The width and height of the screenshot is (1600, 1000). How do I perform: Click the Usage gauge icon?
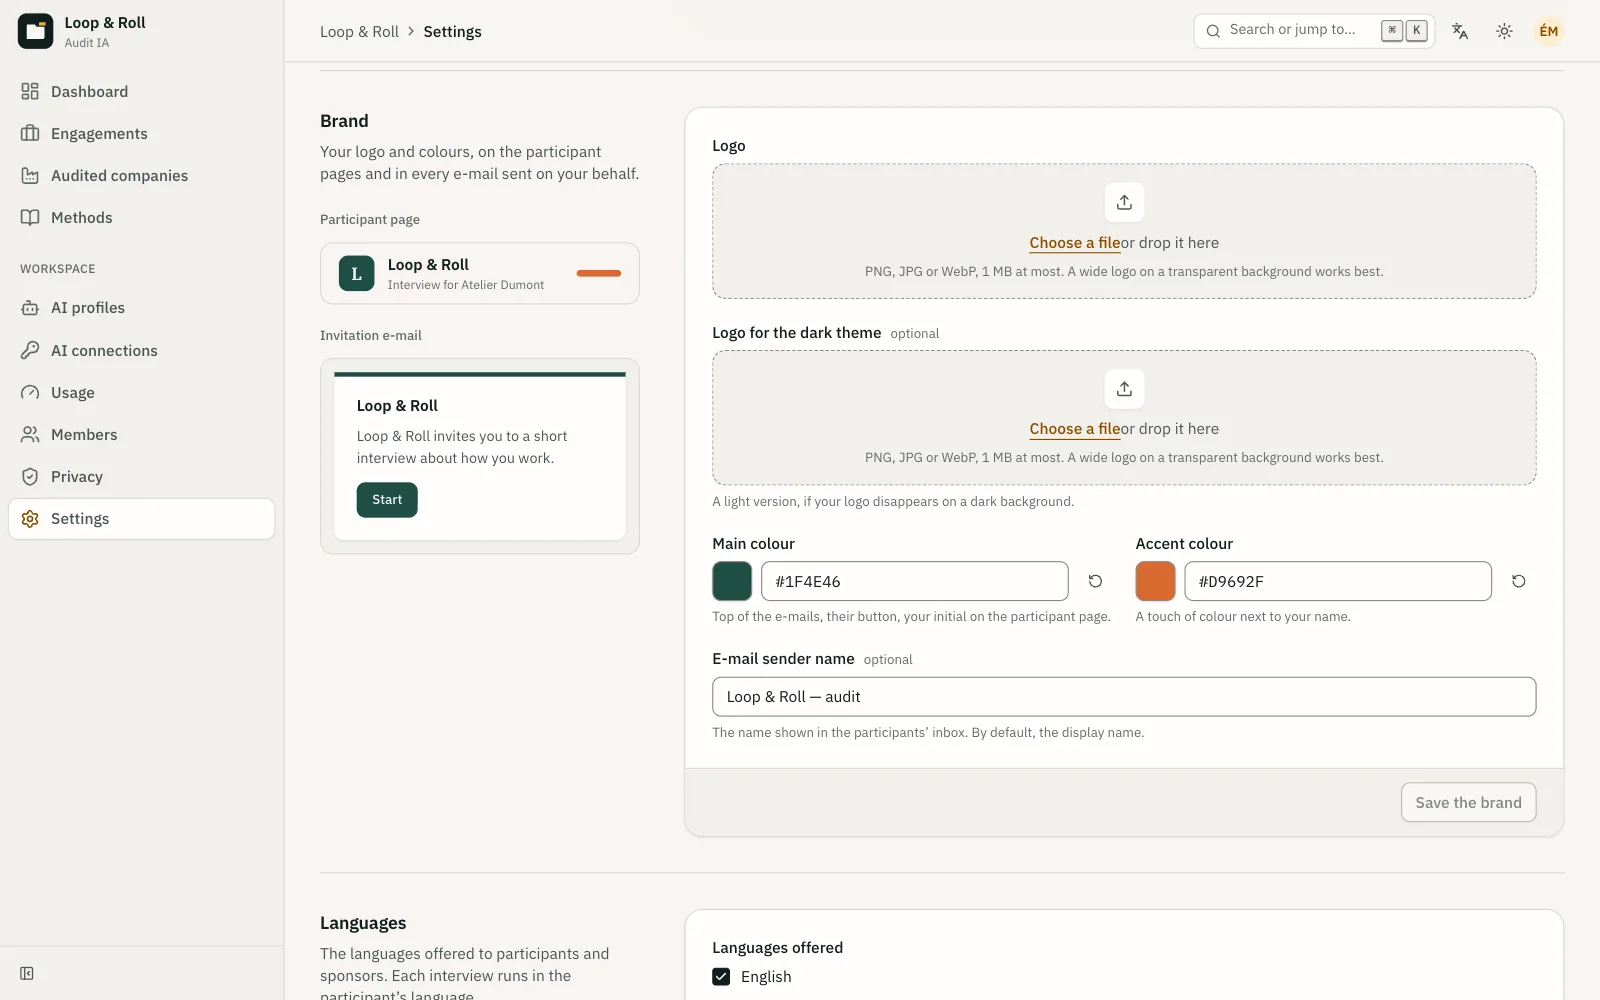click(30, 393)
